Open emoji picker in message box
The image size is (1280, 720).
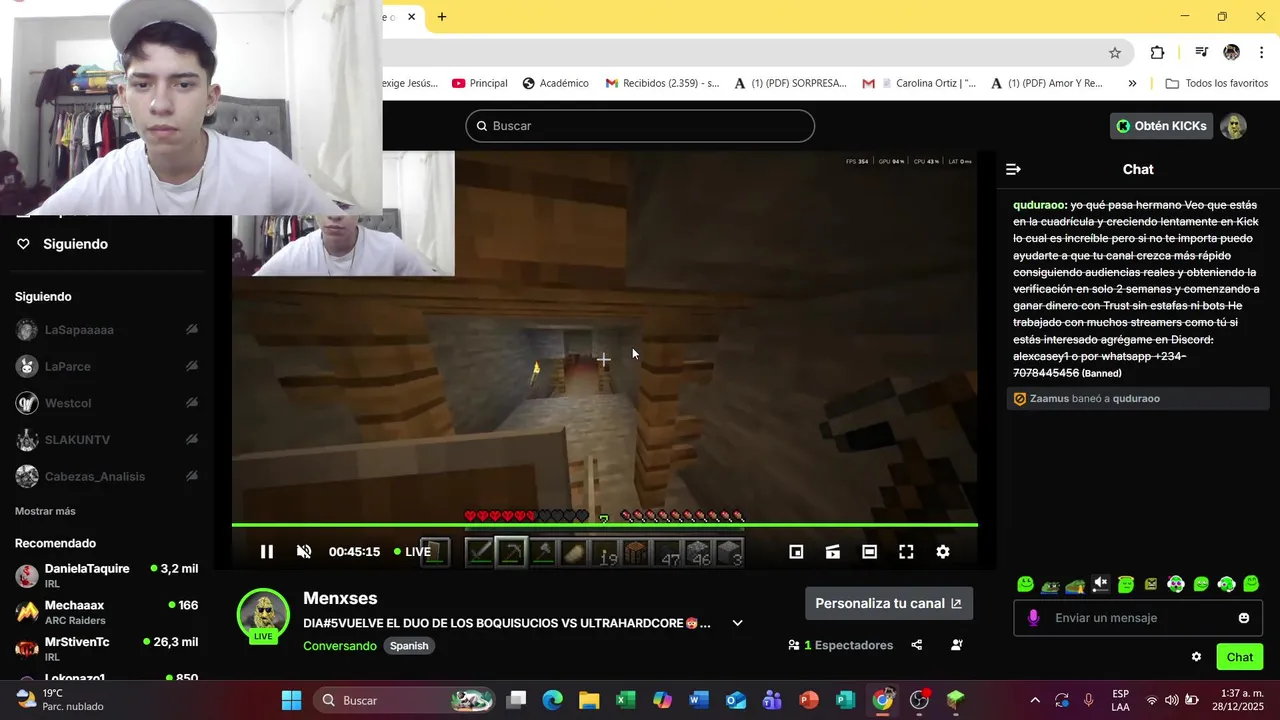coord(1244,618)
